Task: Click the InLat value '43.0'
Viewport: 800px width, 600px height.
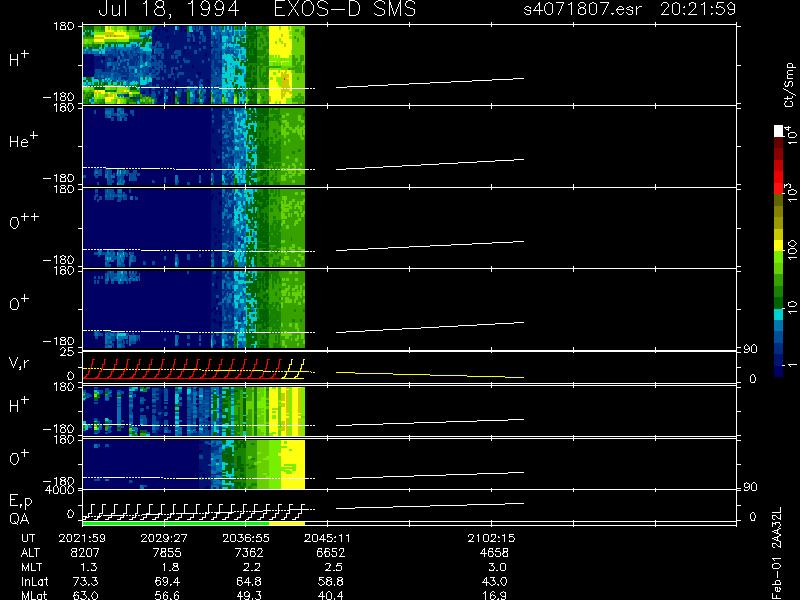Action: pyautogui.click(x=494, y=582)
